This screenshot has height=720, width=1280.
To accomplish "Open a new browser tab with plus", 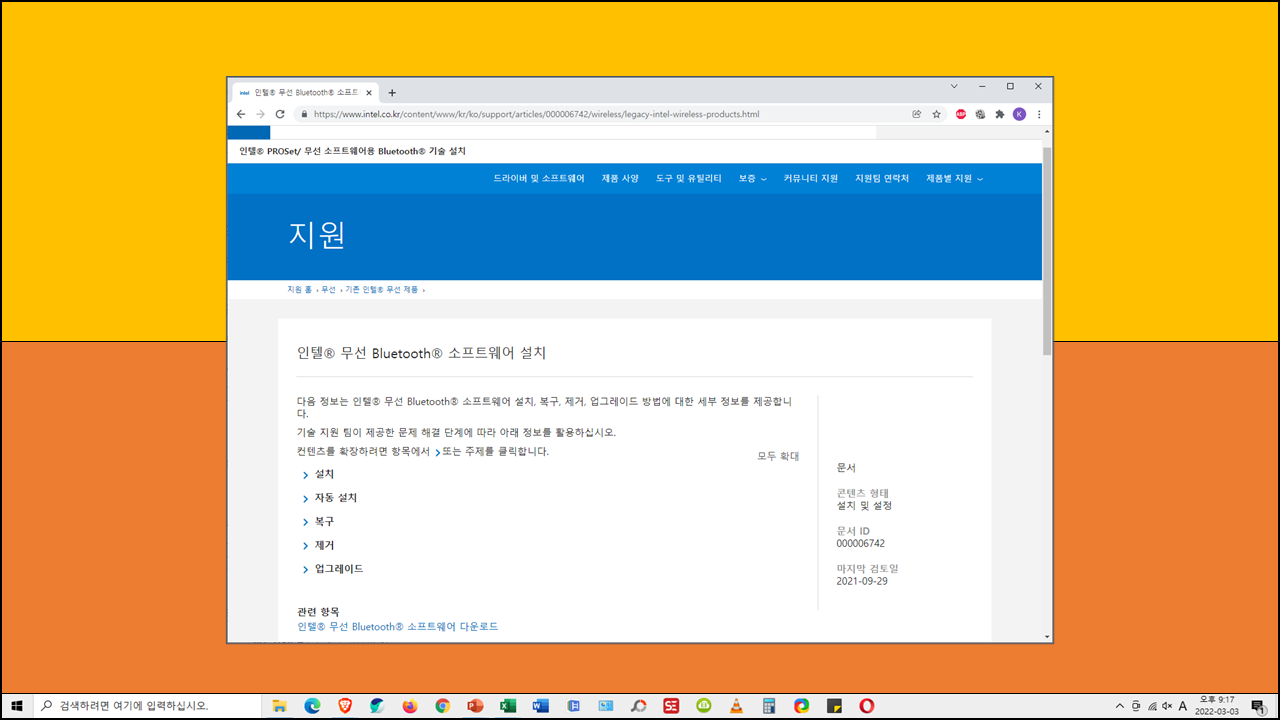I will [x=392, y=92].
